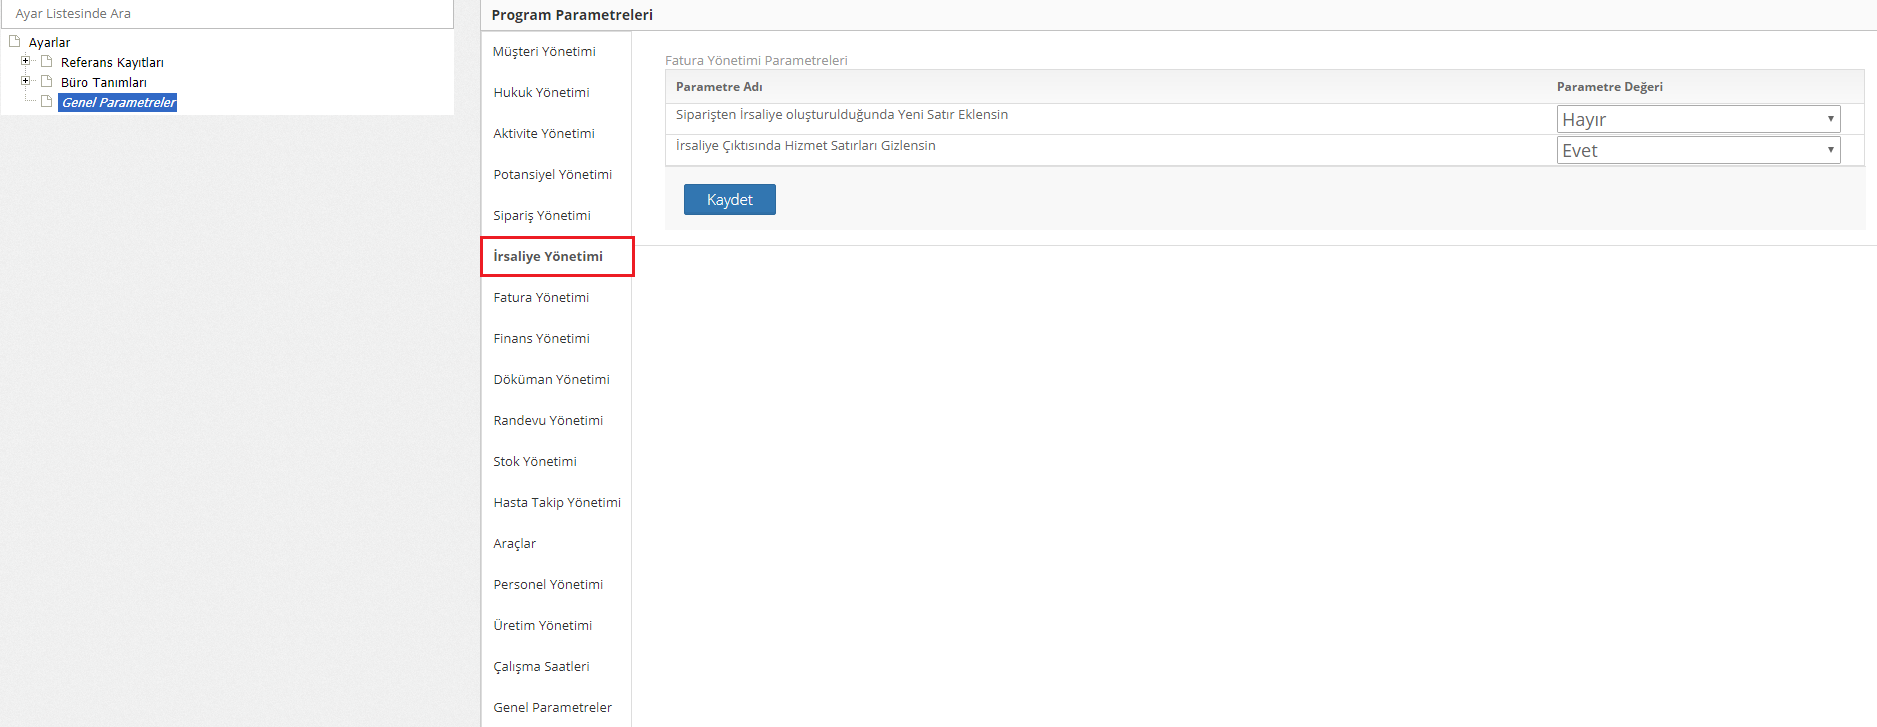This screenshot has height=727, width=1877.
Task: Go to the Hukuk Yönetimi tab
Action: [541, 92]
